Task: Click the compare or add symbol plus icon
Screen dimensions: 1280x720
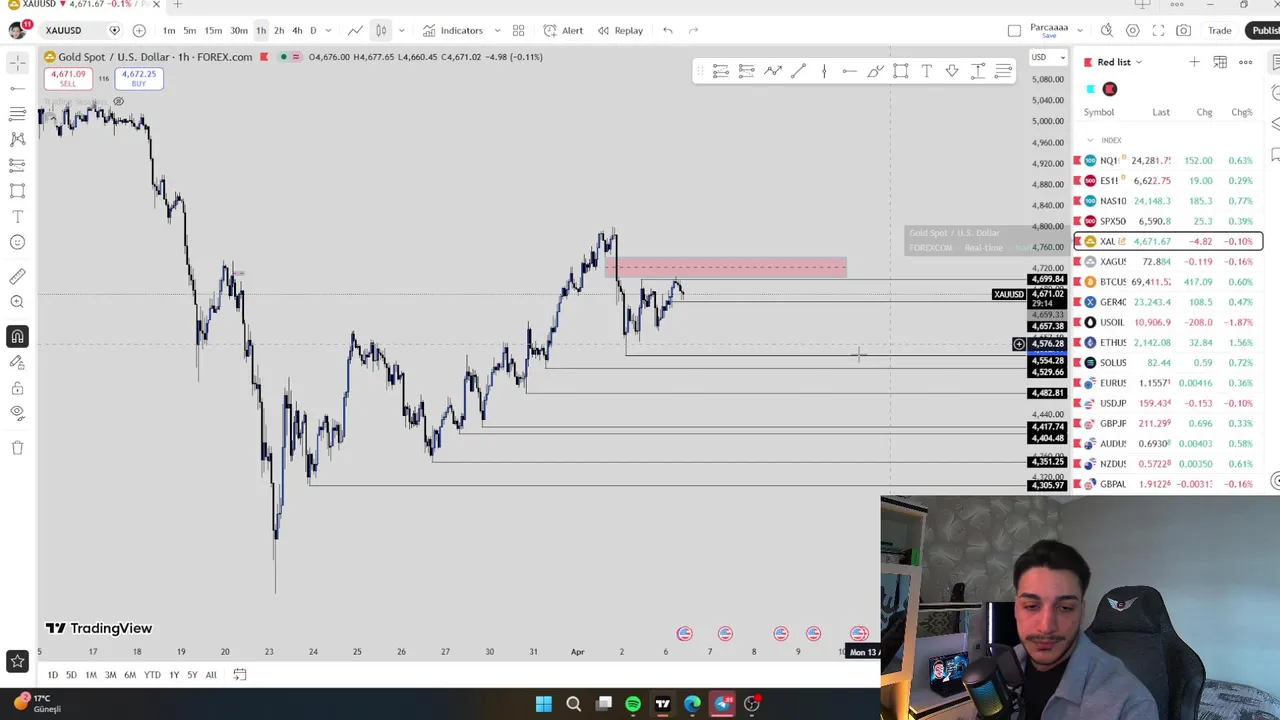Action: click(139, 30)
